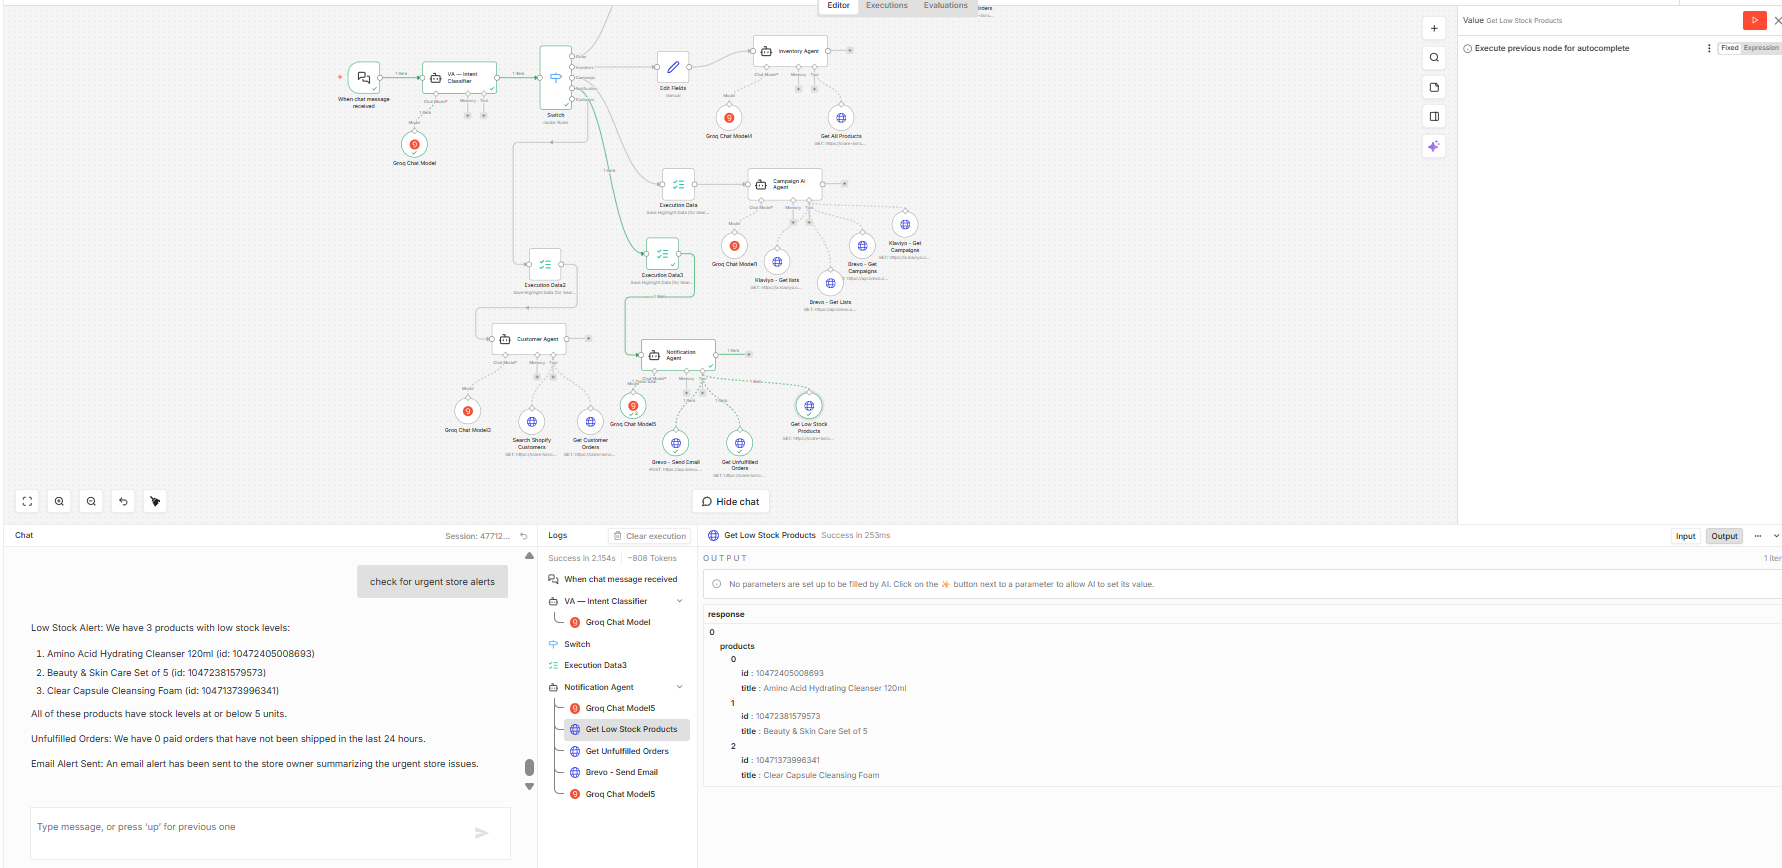Select the Get Low Stock Products canvas node

point(809,406)
